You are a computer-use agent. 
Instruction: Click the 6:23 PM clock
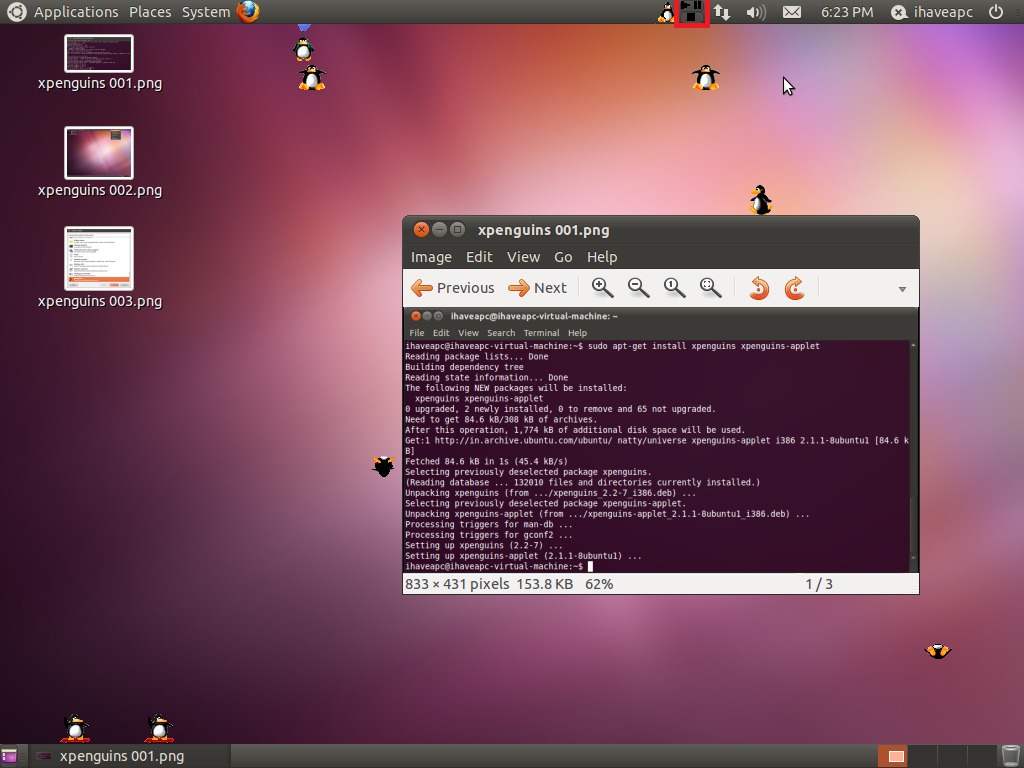[x=846, y=12]
